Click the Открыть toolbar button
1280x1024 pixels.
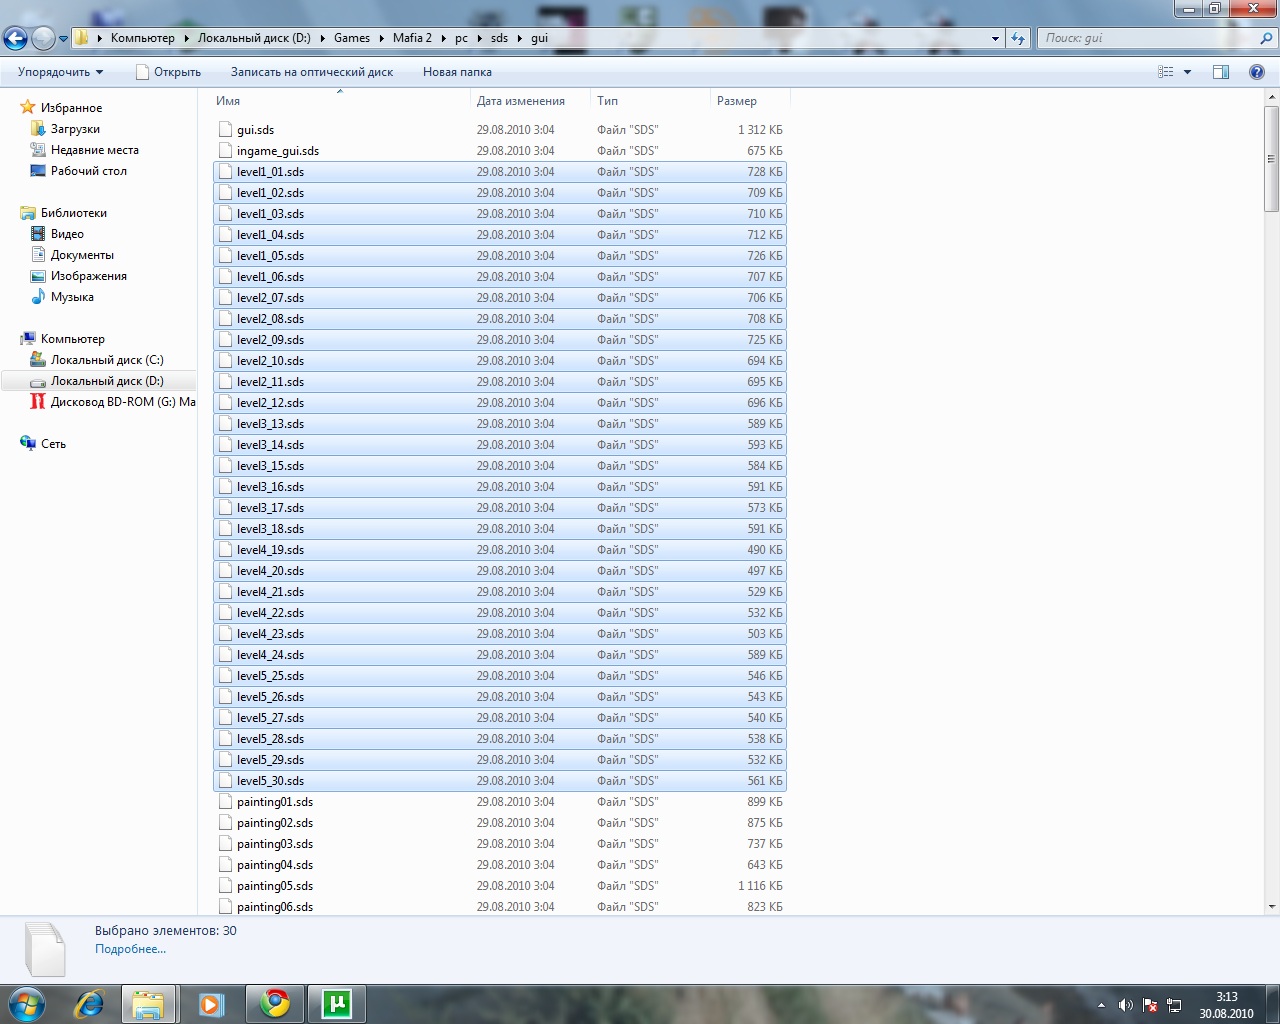click(x=168, y=72)
